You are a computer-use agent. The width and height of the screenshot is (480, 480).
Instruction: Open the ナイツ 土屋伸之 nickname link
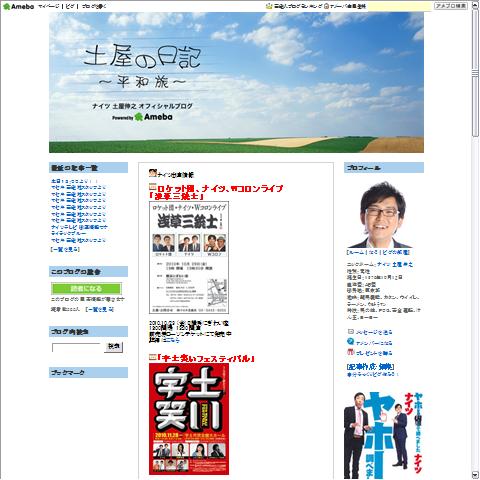click(395, 264)
